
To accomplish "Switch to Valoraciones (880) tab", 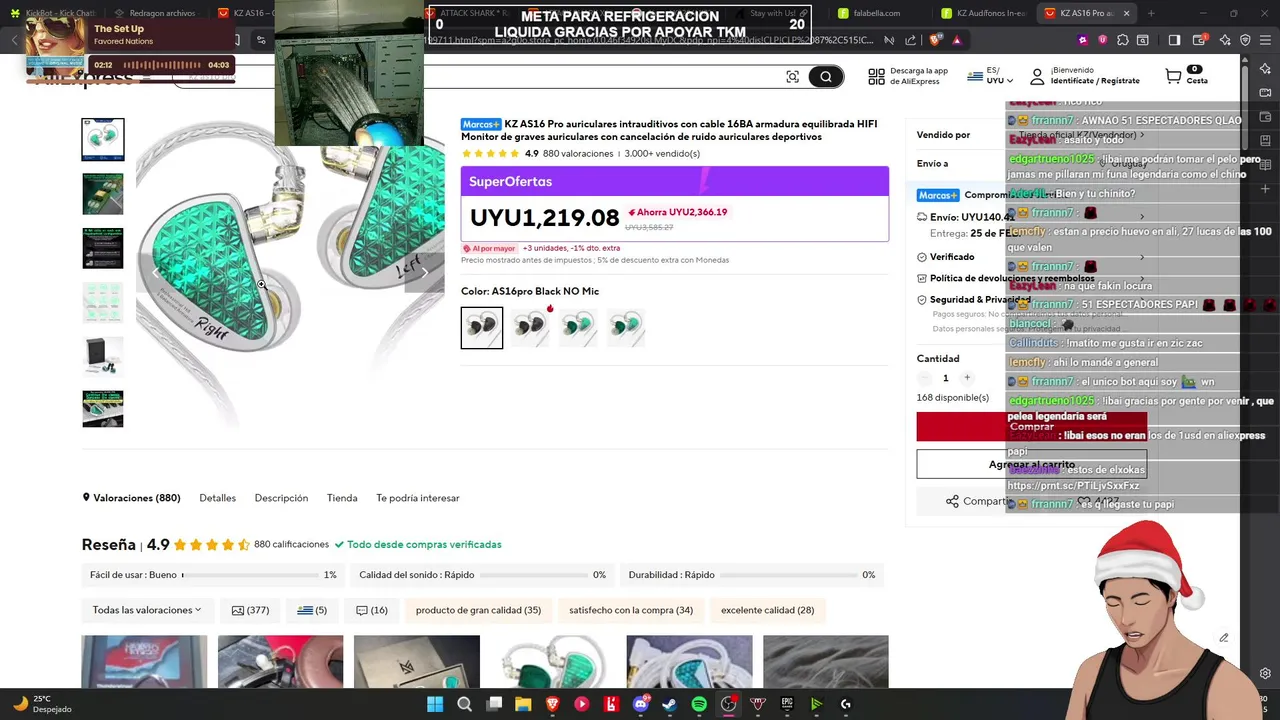I will (x=131, y=498).
